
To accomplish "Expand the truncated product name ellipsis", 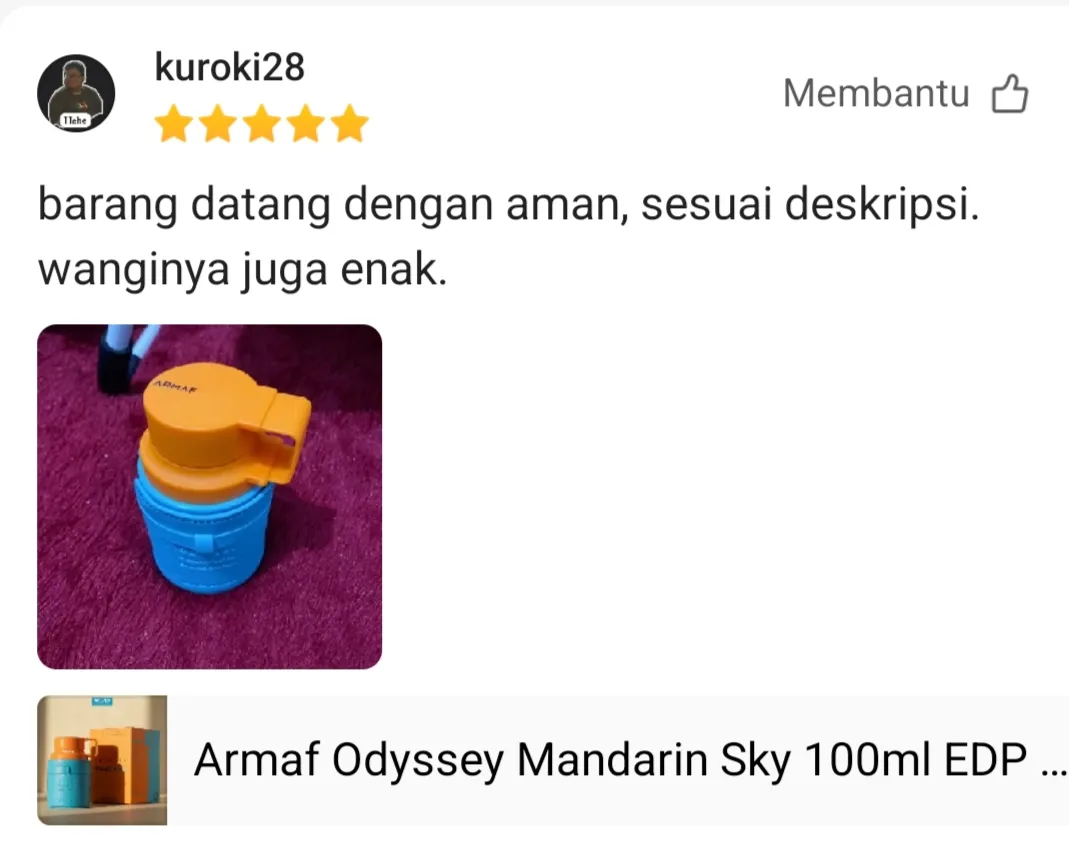I will pyautogui.click(x=1055, y=770).
